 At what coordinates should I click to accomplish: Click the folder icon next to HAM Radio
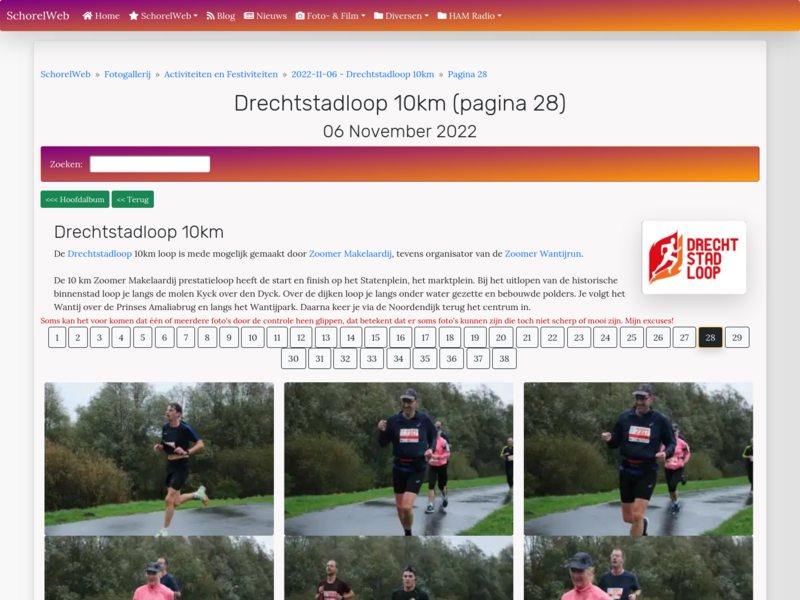tap(442, 16)
